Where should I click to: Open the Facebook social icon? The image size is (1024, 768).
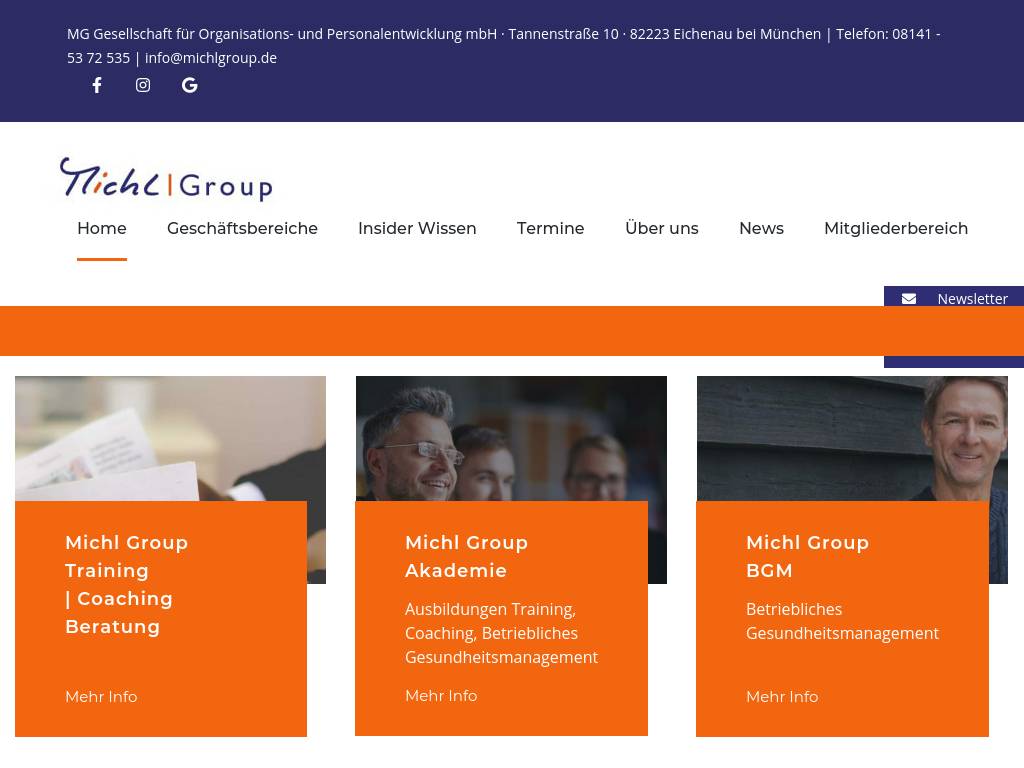[x=97, y=85]
